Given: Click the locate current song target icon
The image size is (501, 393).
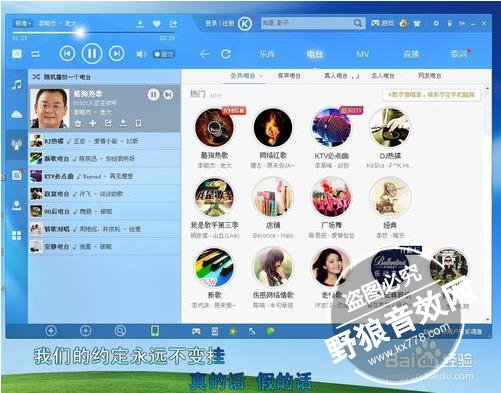Looking at the screenshot, I should tap(86, 331).
